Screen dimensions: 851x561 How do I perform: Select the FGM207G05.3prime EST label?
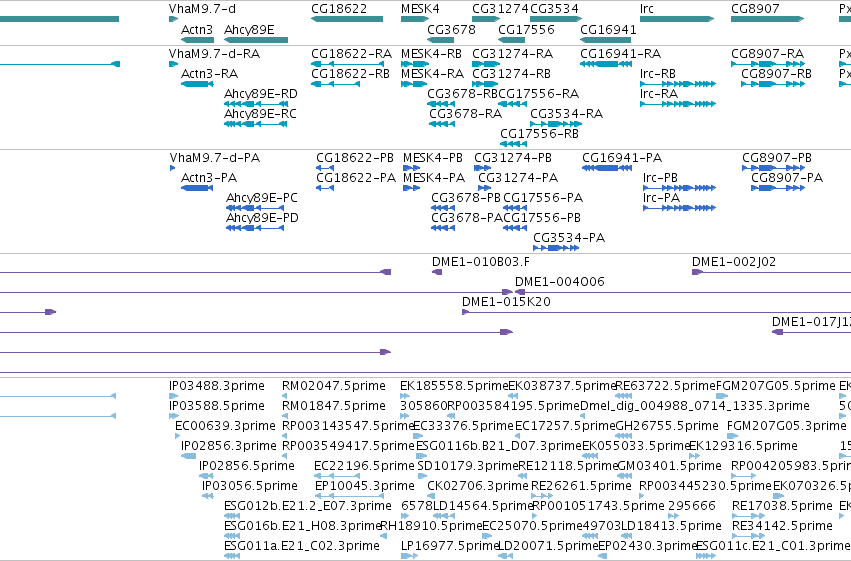(786, 426)
